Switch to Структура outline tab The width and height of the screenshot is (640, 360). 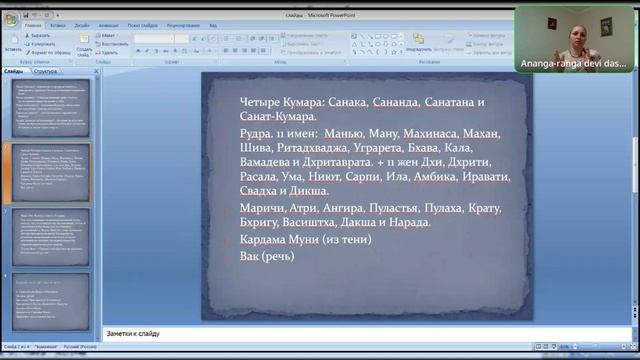click(45, 71)
